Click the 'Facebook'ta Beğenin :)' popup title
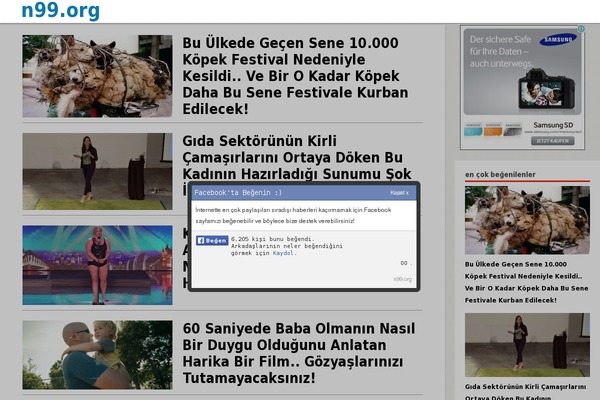Image resolution: width=600 pixels, height=400 pixels. pos(238,193)
